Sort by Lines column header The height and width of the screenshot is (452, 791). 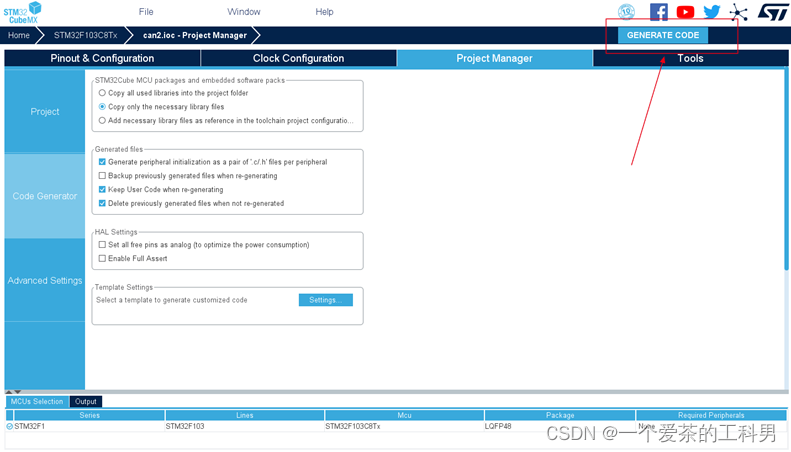pos(245,415)
